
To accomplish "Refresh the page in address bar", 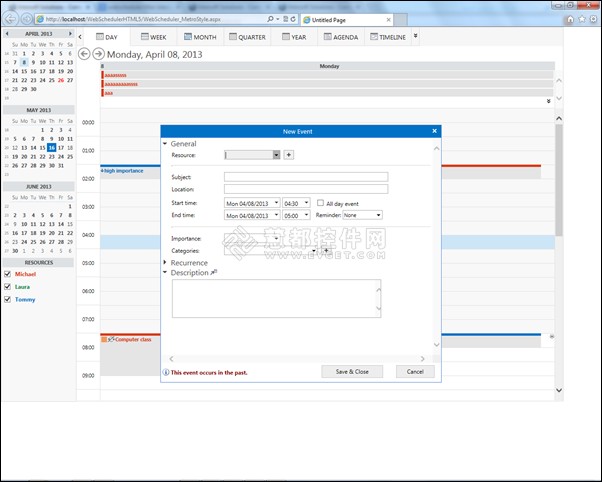I will click(293, 19).
